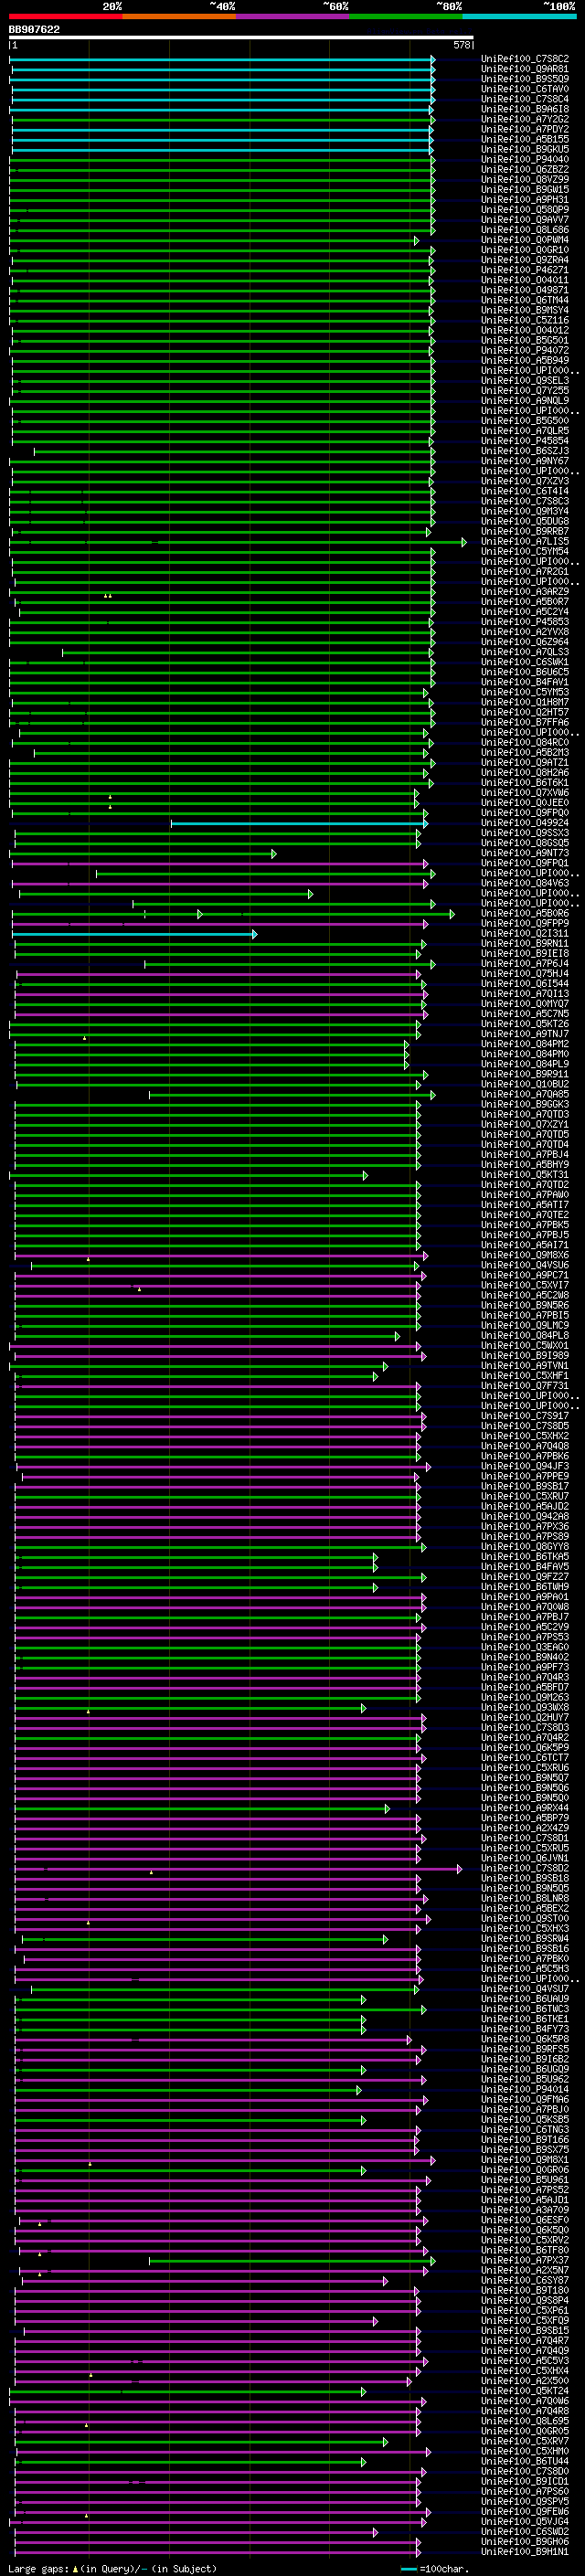Open hit UniRef100_B9A6I8
This screenshot has width=585, height=2576.
(x=525, y=109)
